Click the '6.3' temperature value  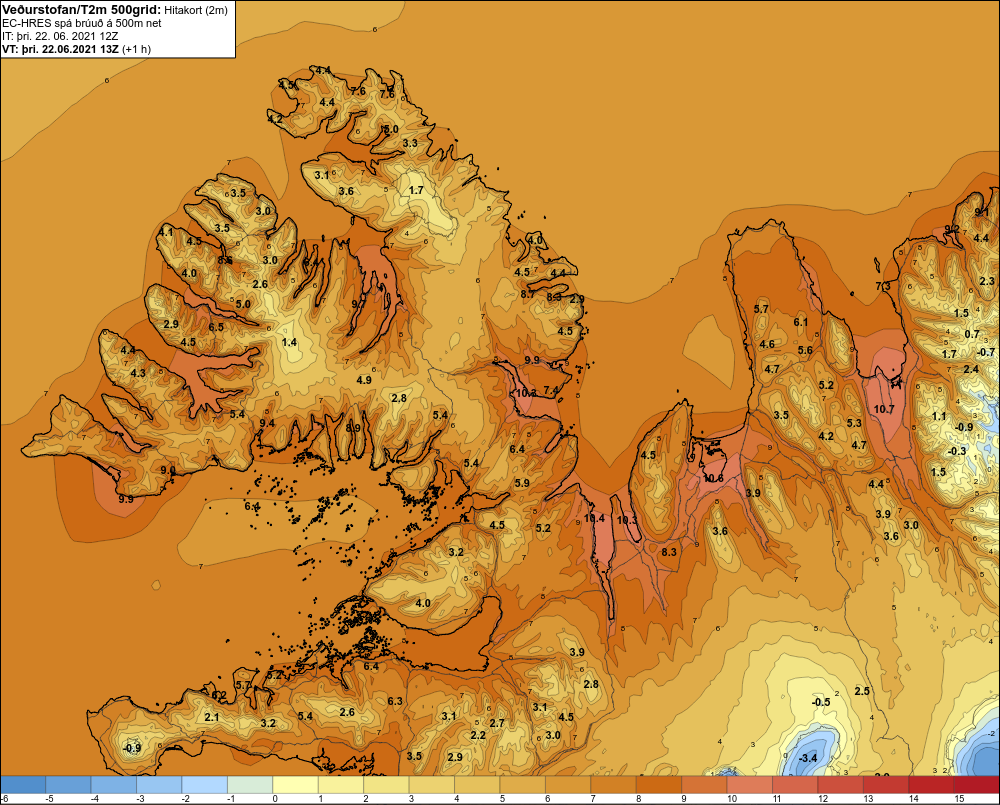tap(395, 701)
